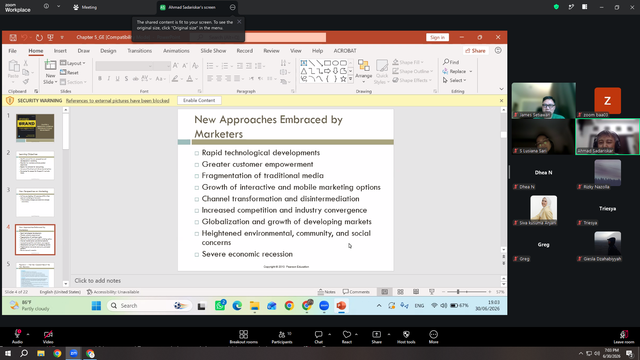Expand Zoom audio options arrow
This screenshot has height=360, width=640.
(x=28, y=334)
